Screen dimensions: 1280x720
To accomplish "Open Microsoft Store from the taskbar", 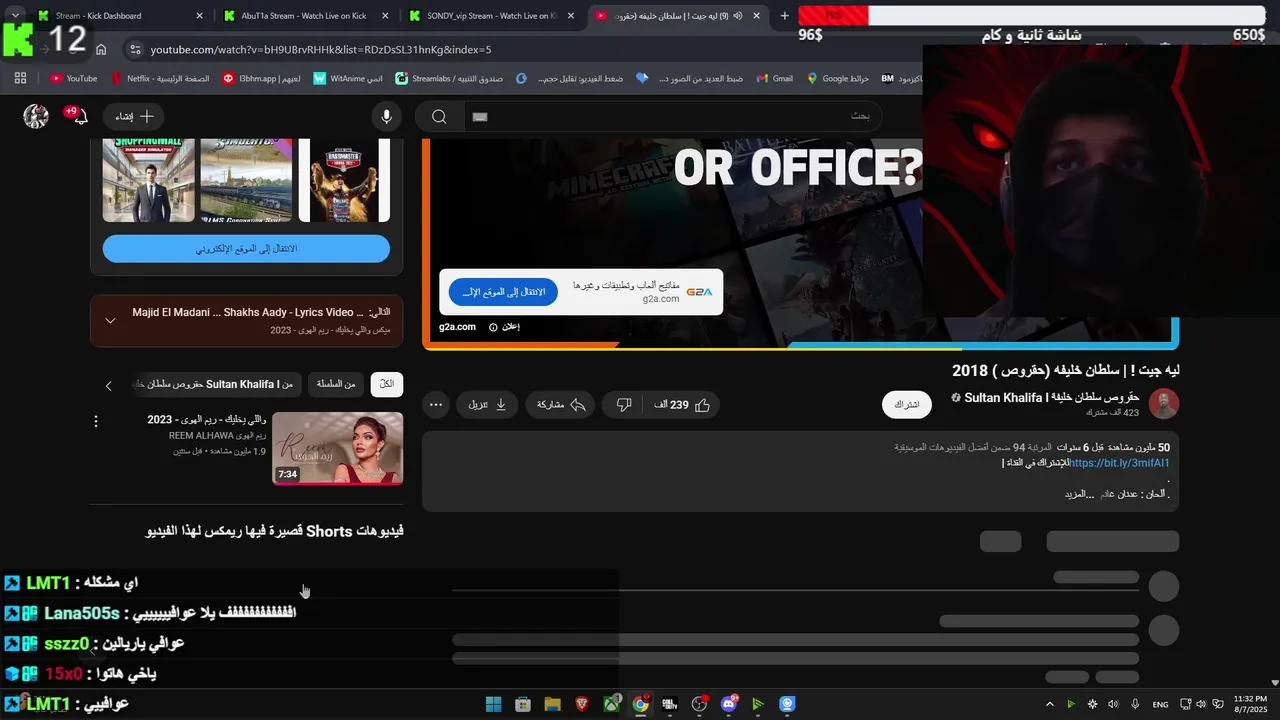I will (x=523, y=704).
